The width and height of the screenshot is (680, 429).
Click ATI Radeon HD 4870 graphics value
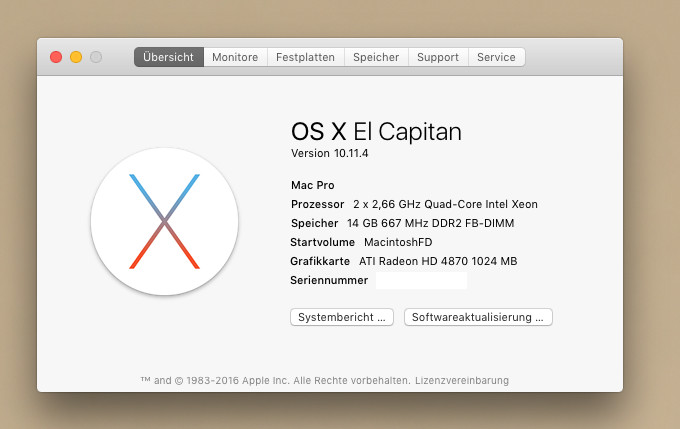438,261
